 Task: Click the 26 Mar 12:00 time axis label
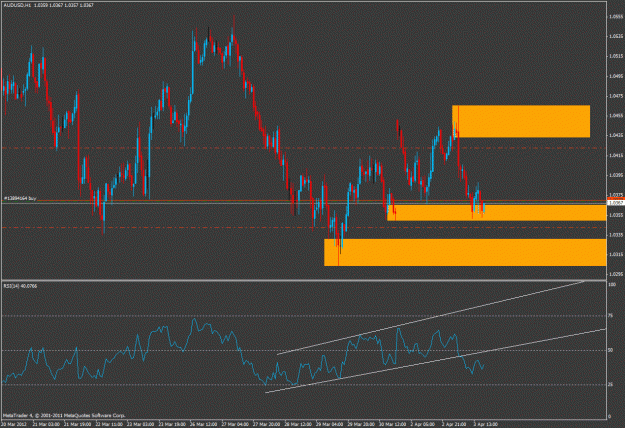pos(203,424)
